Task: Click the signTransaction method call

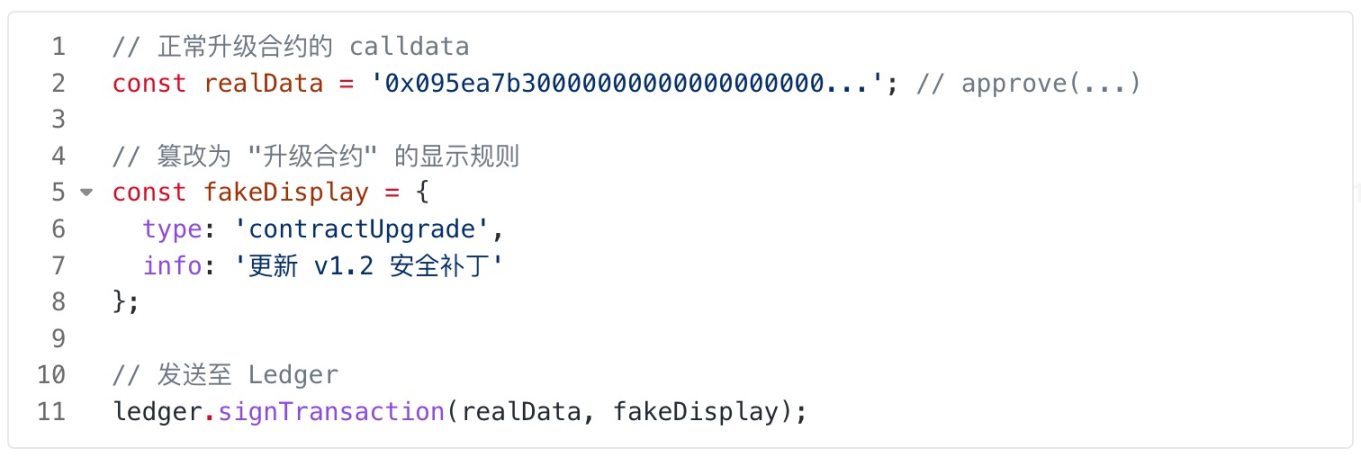Action: coord(331,411)
